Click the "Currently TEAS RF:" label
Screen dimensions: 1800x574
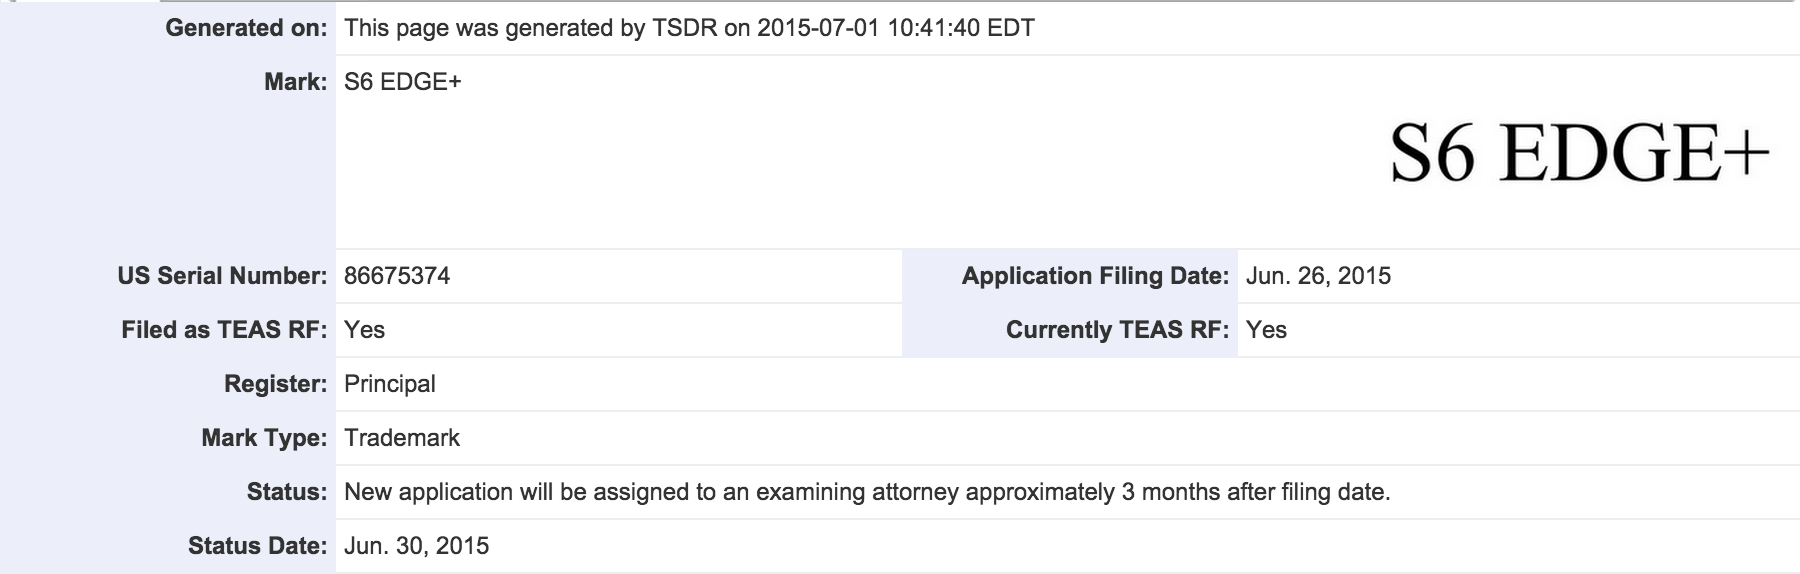pyautogui.click(x=1117, y=330)
